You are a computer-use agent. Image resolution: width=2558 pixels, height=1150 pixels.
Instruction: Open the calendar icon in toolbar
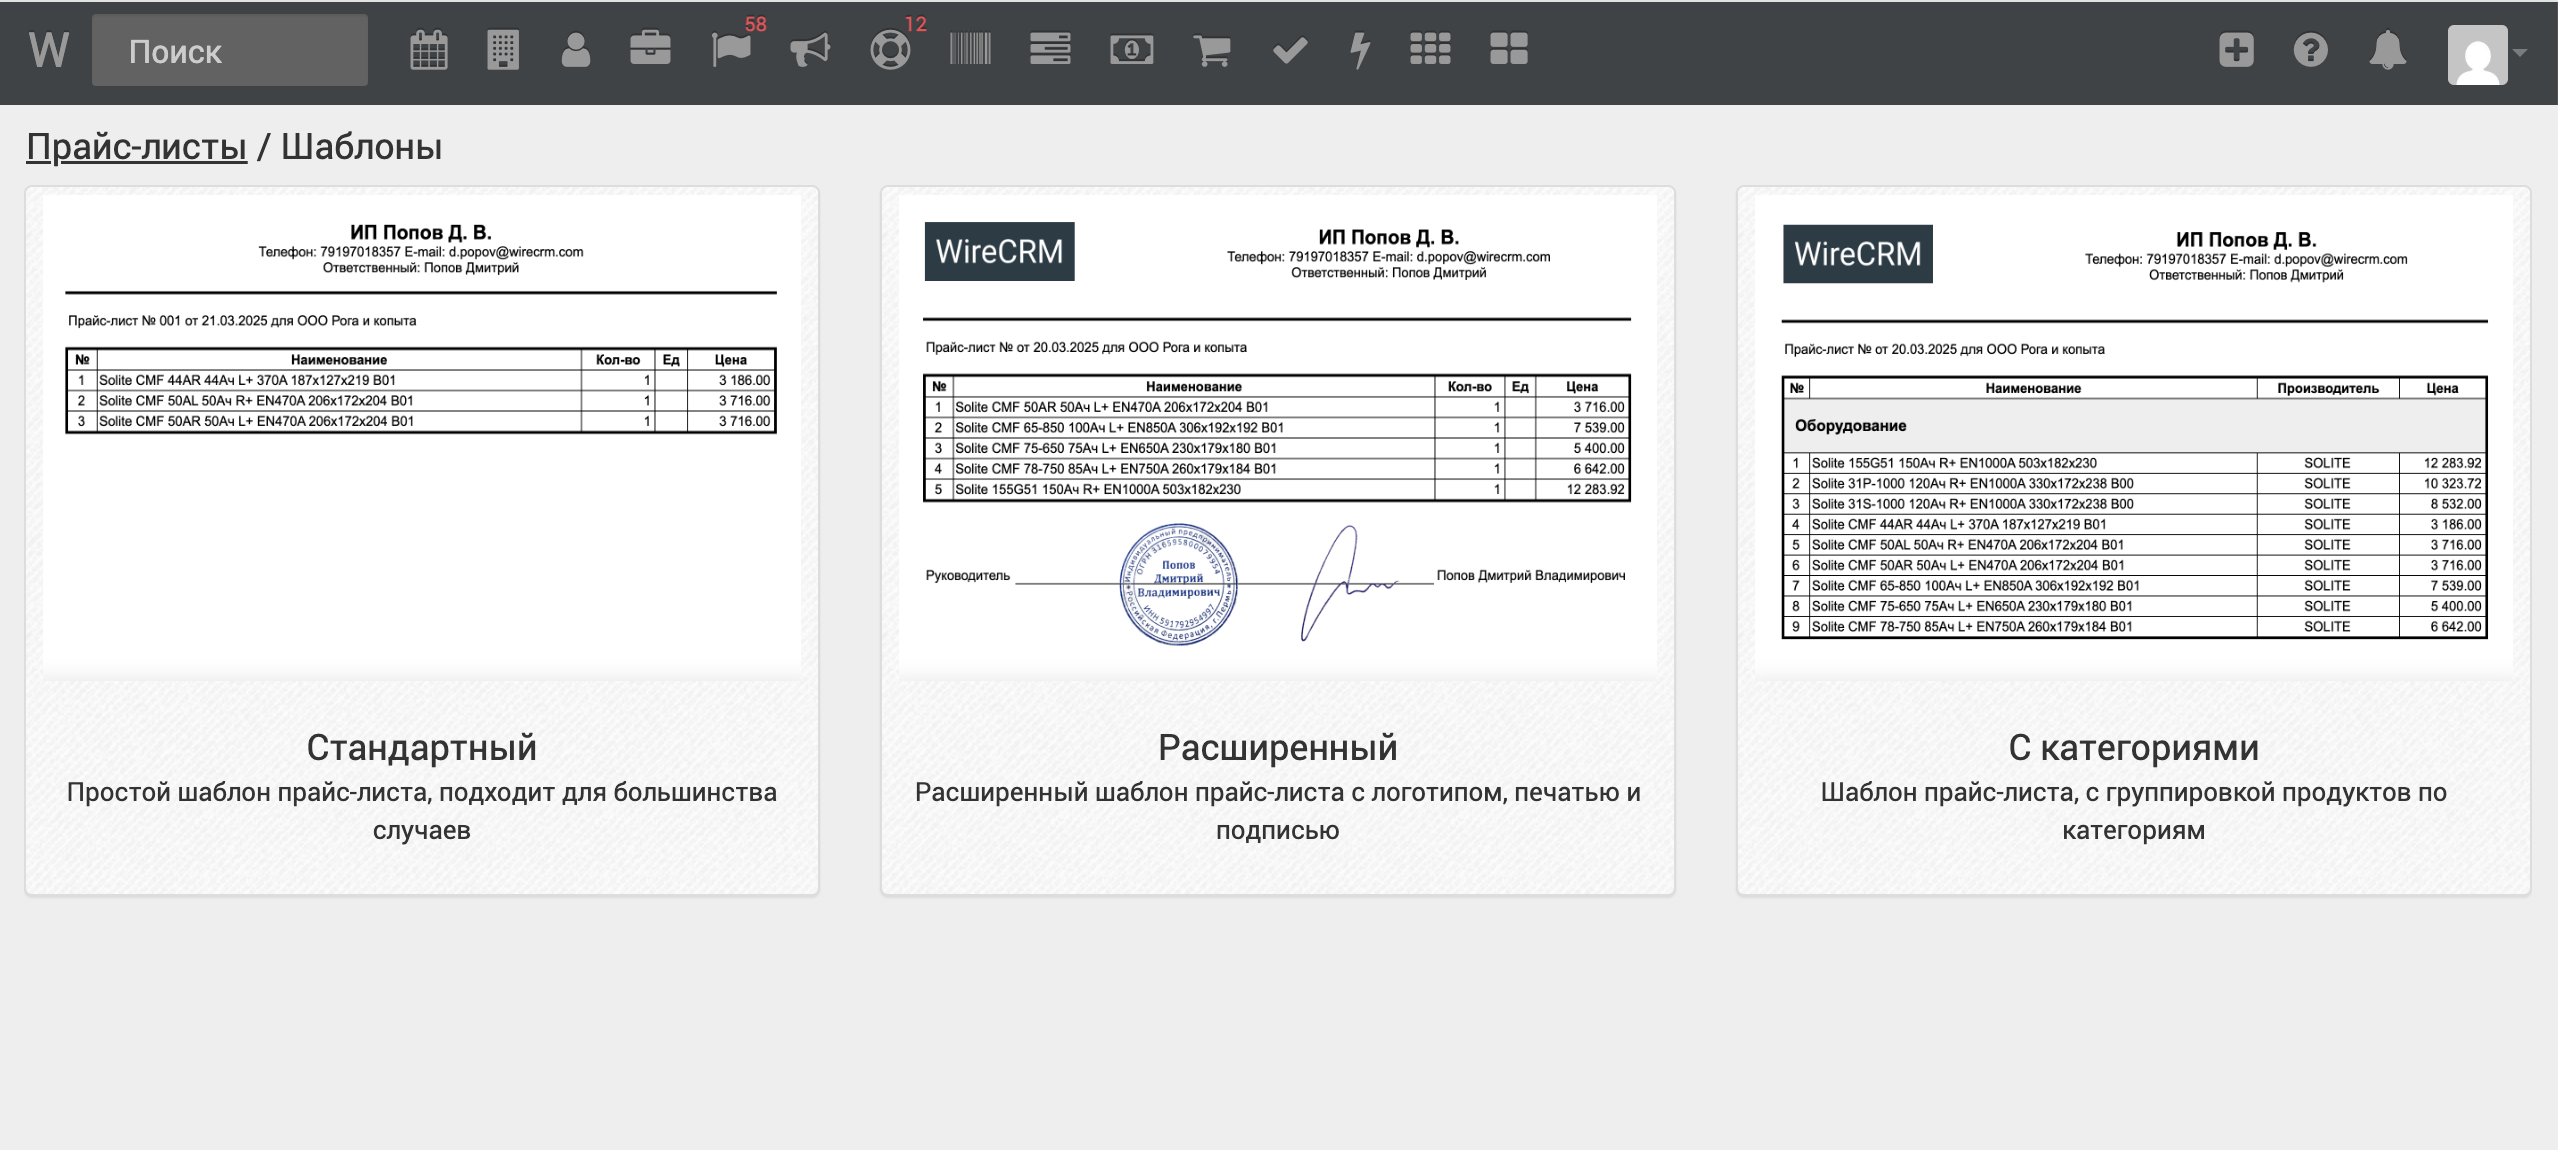click(x=428, y=50)
